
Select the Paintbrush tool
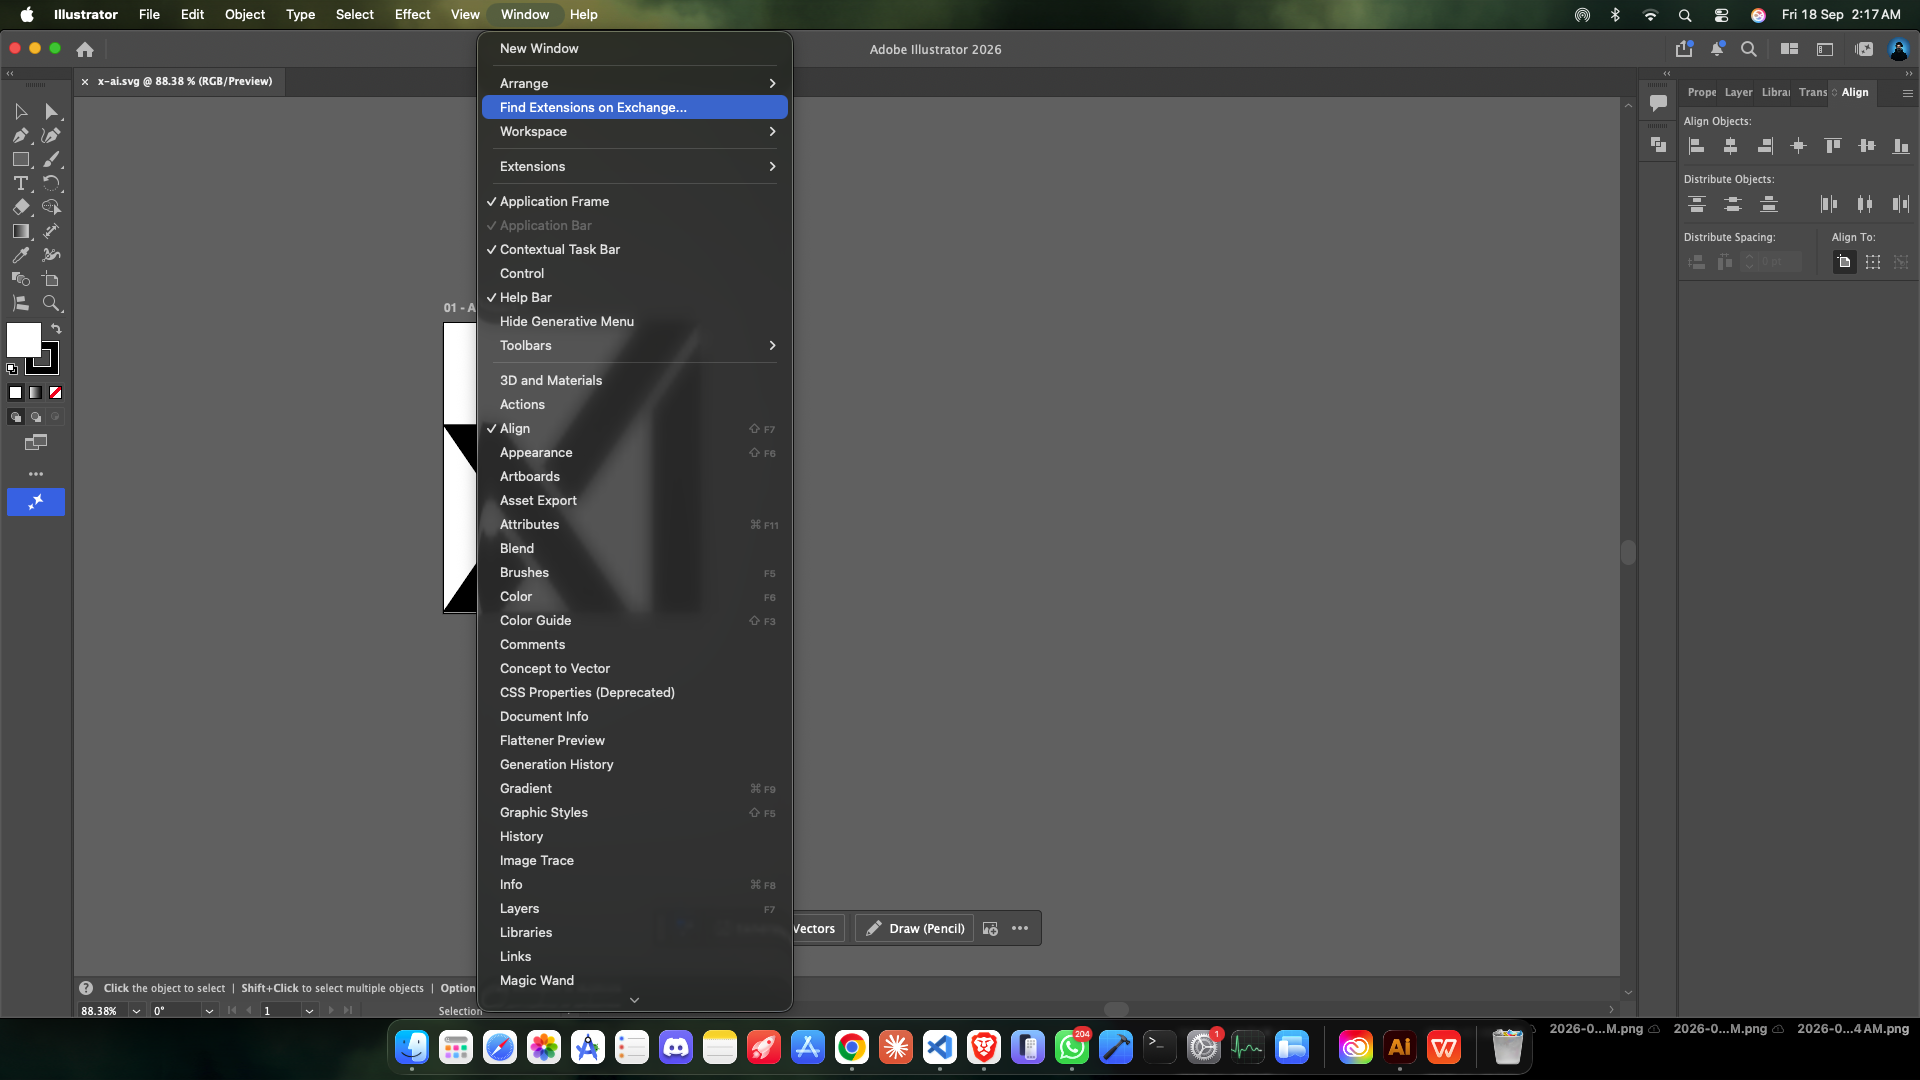(x=51, y=160)
